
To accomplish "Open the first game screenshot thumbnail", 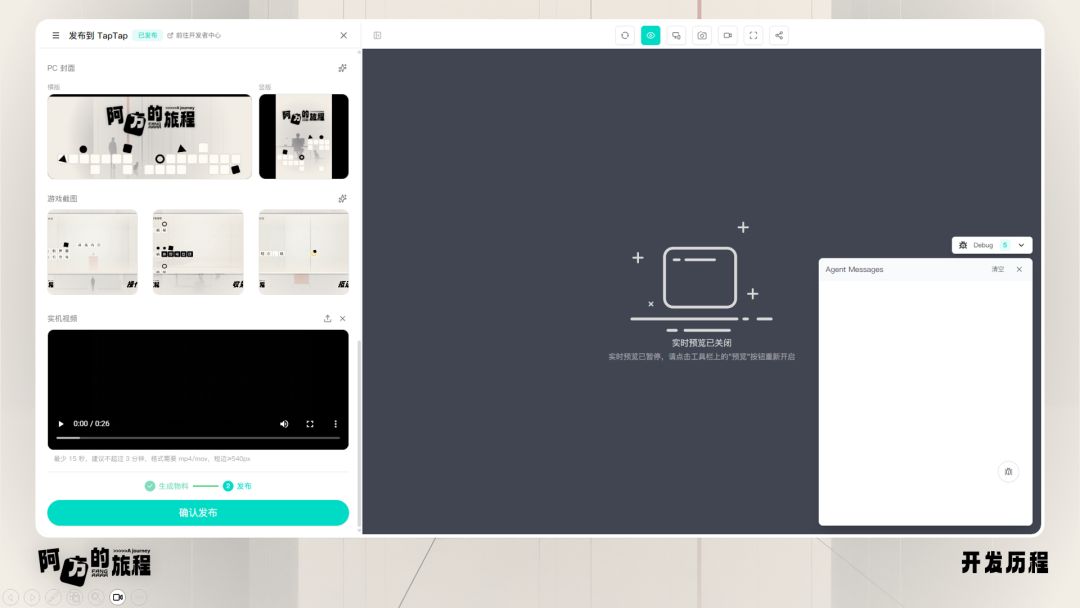I will pos(92,252).
